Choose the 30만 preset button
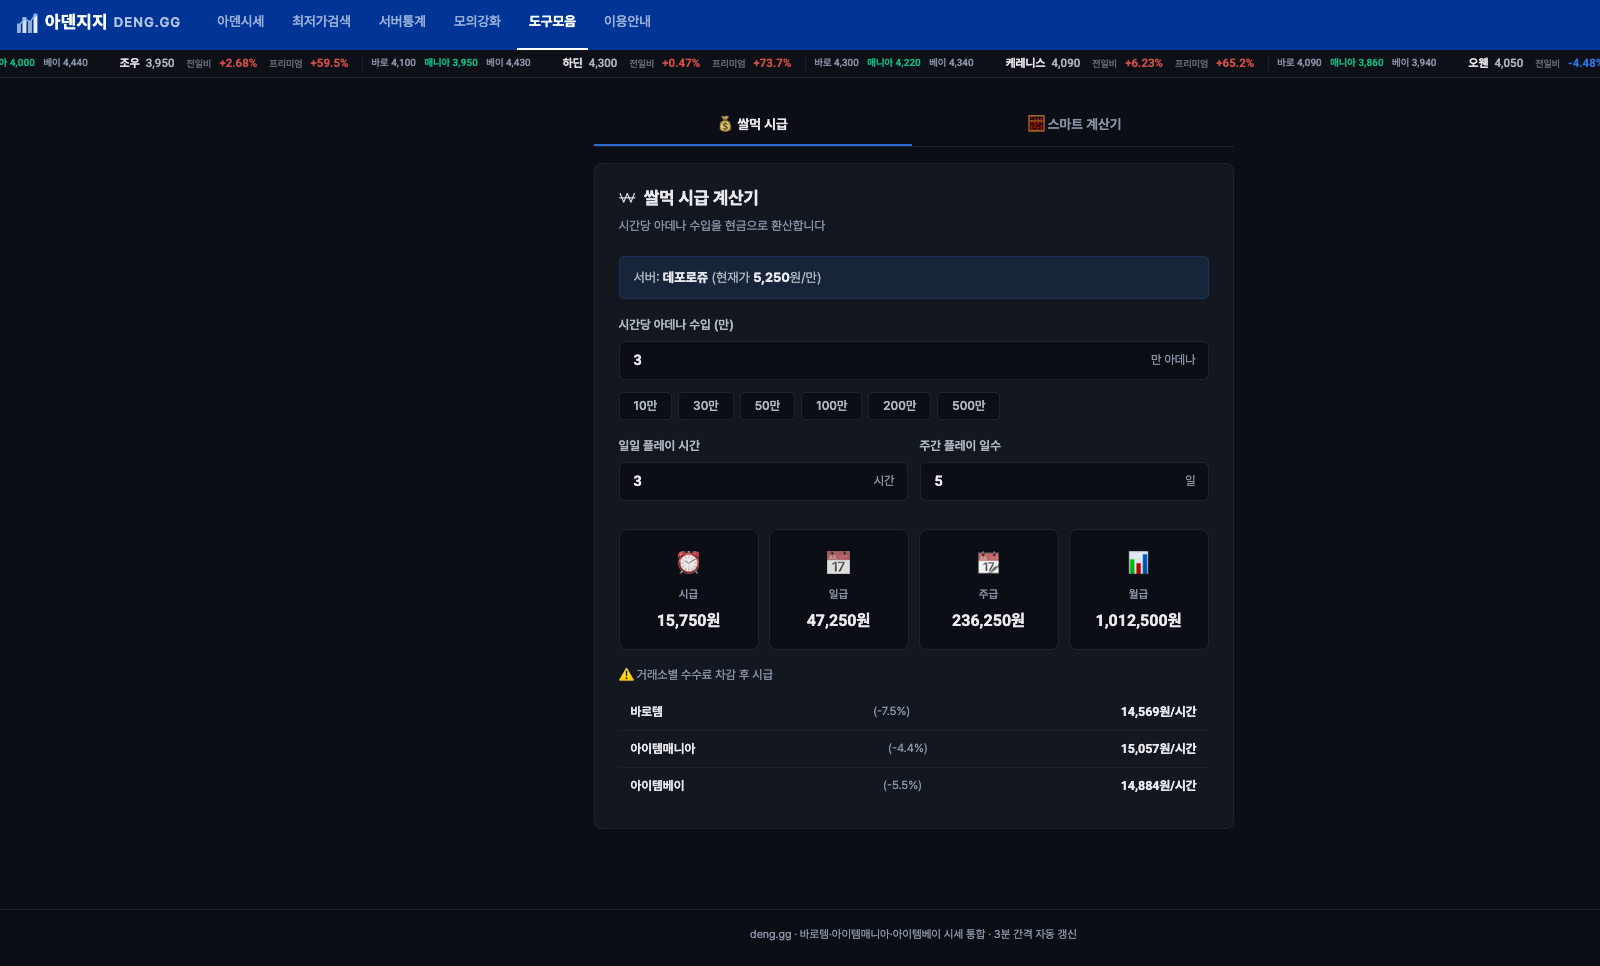1600x966 pixels. 706,406
